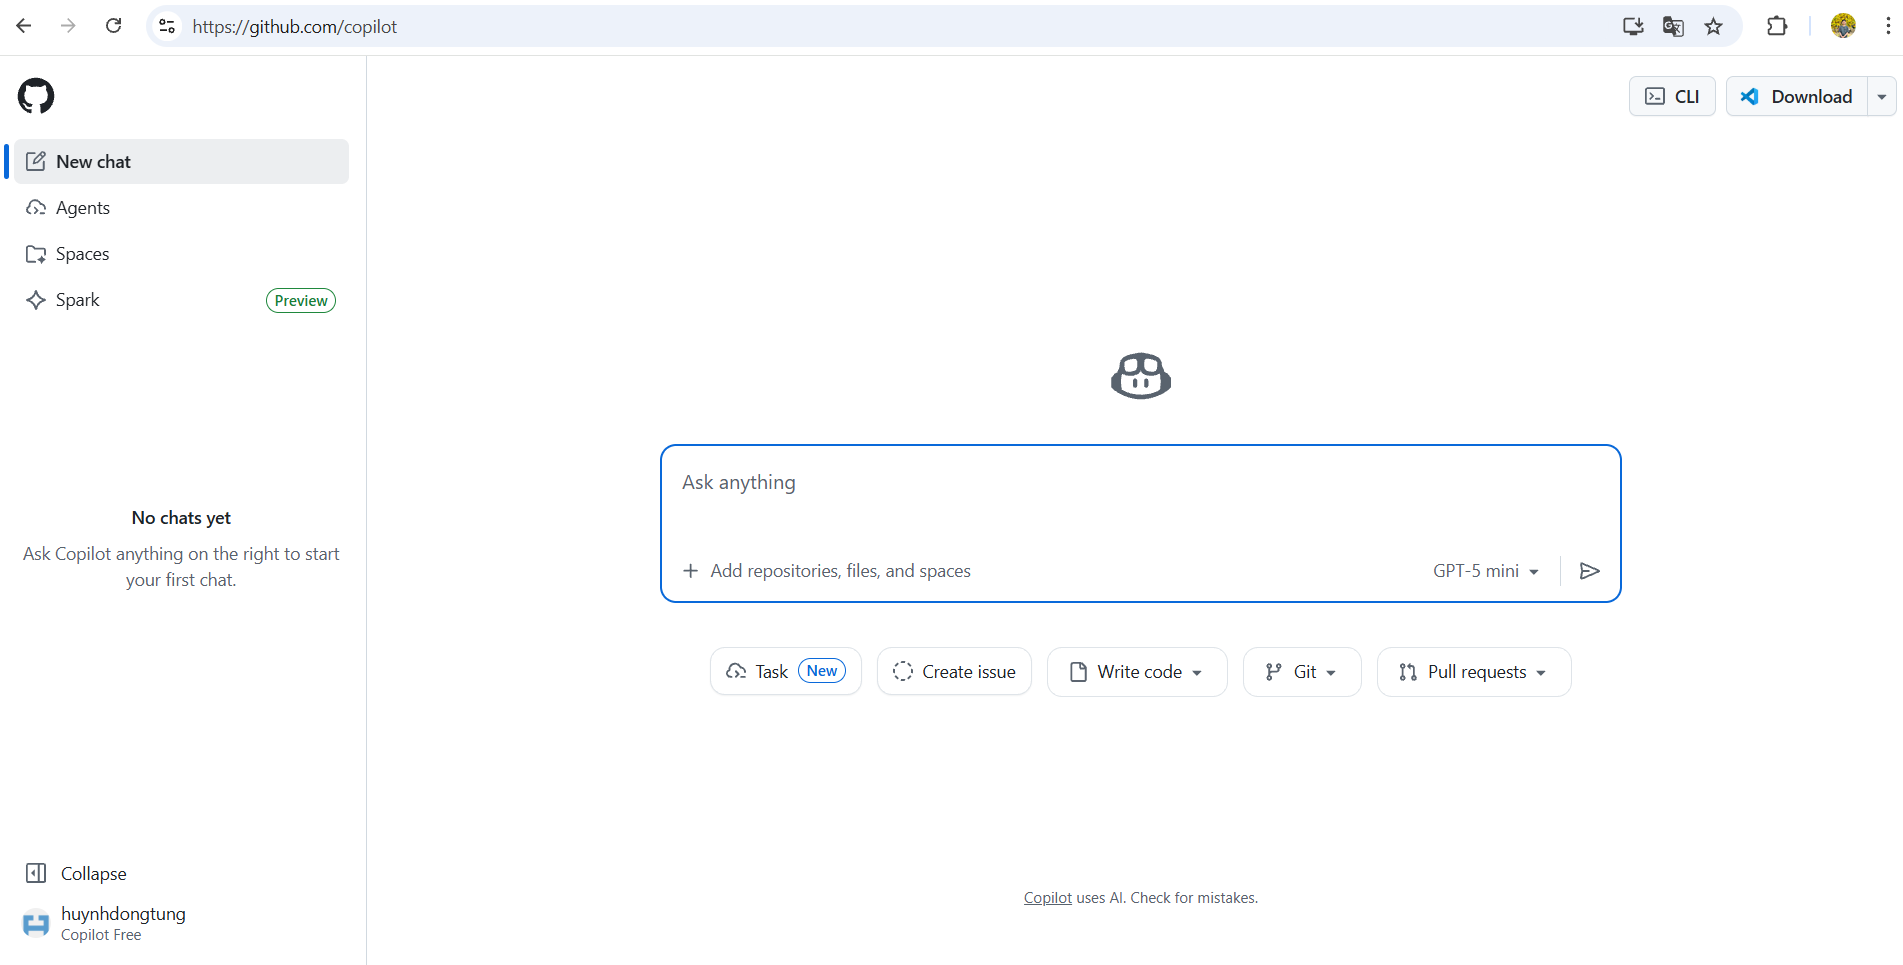The image size is (1903, 965).
Task: Click the add repositories plus icon
Action: click(x=690, y=570)
